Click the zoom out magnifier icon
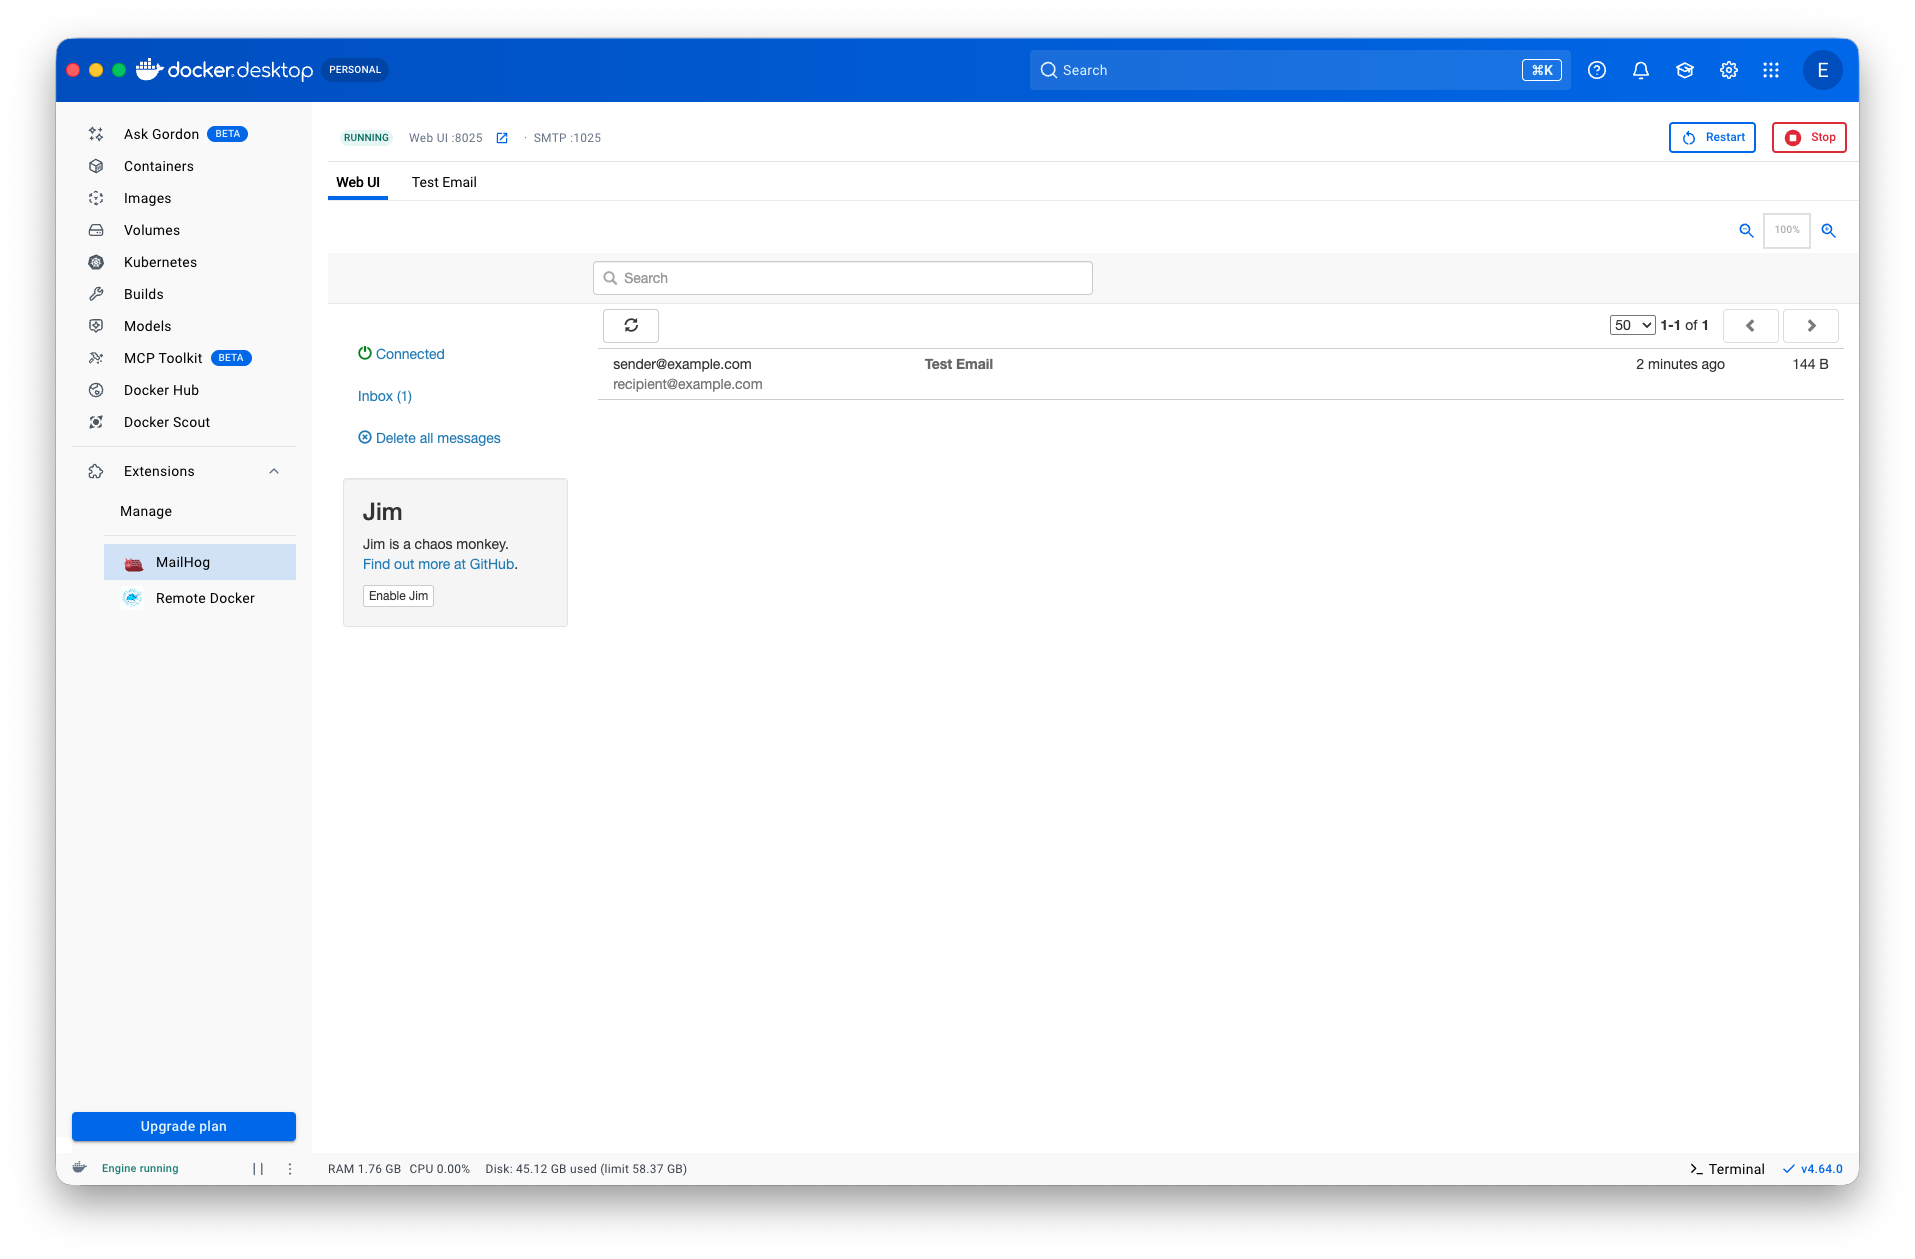This screenshot has width=1915, height=1259. (1746, 231)
